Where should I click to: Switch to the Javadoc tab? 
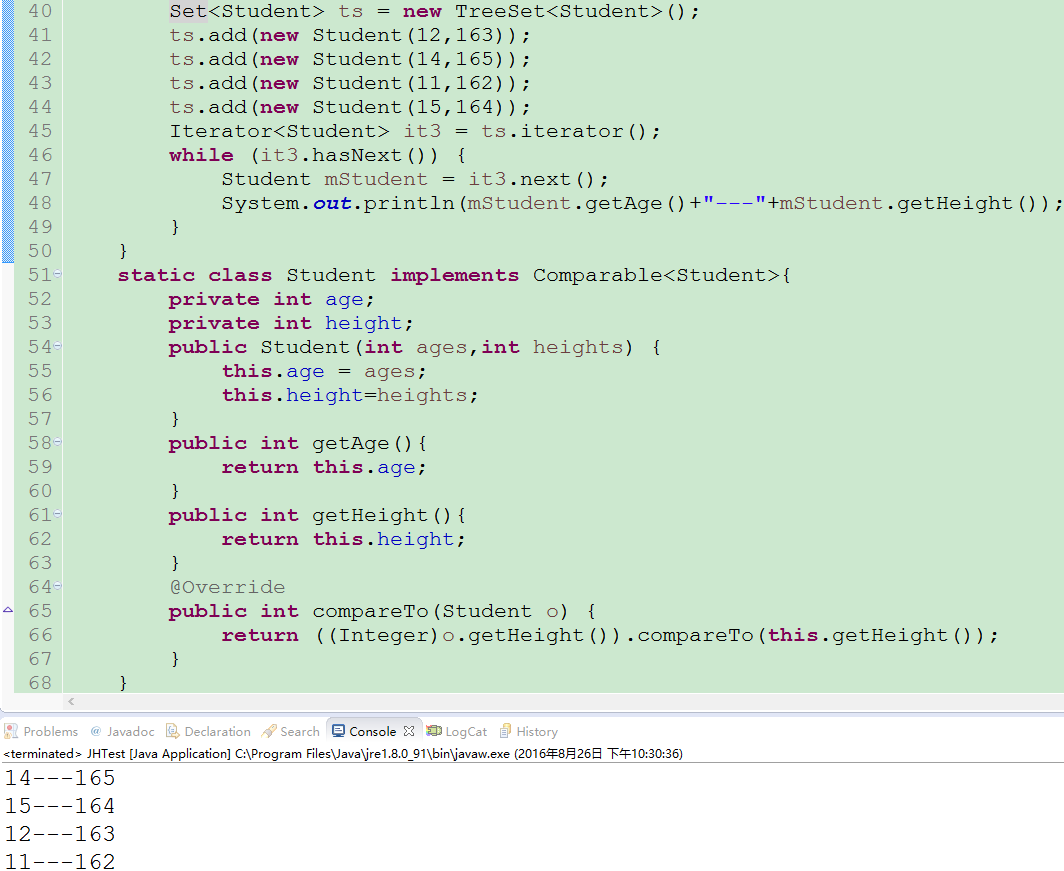122,731
